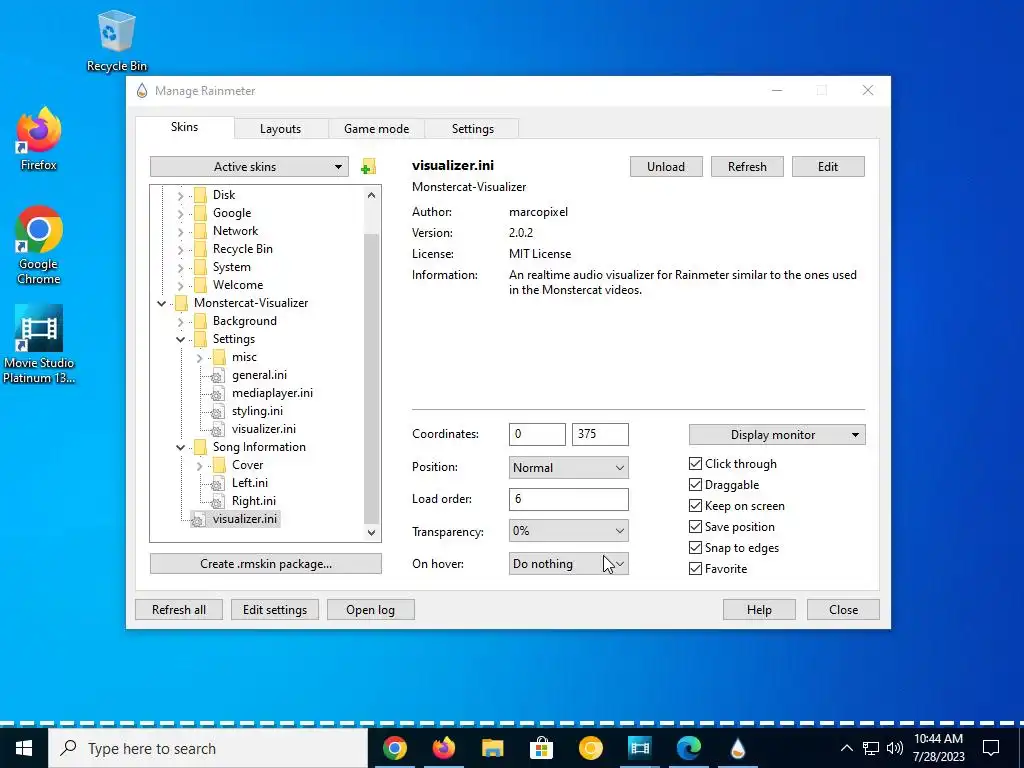Select Left.ini under Song Information

pyautogui.click(x=249, y=483)
